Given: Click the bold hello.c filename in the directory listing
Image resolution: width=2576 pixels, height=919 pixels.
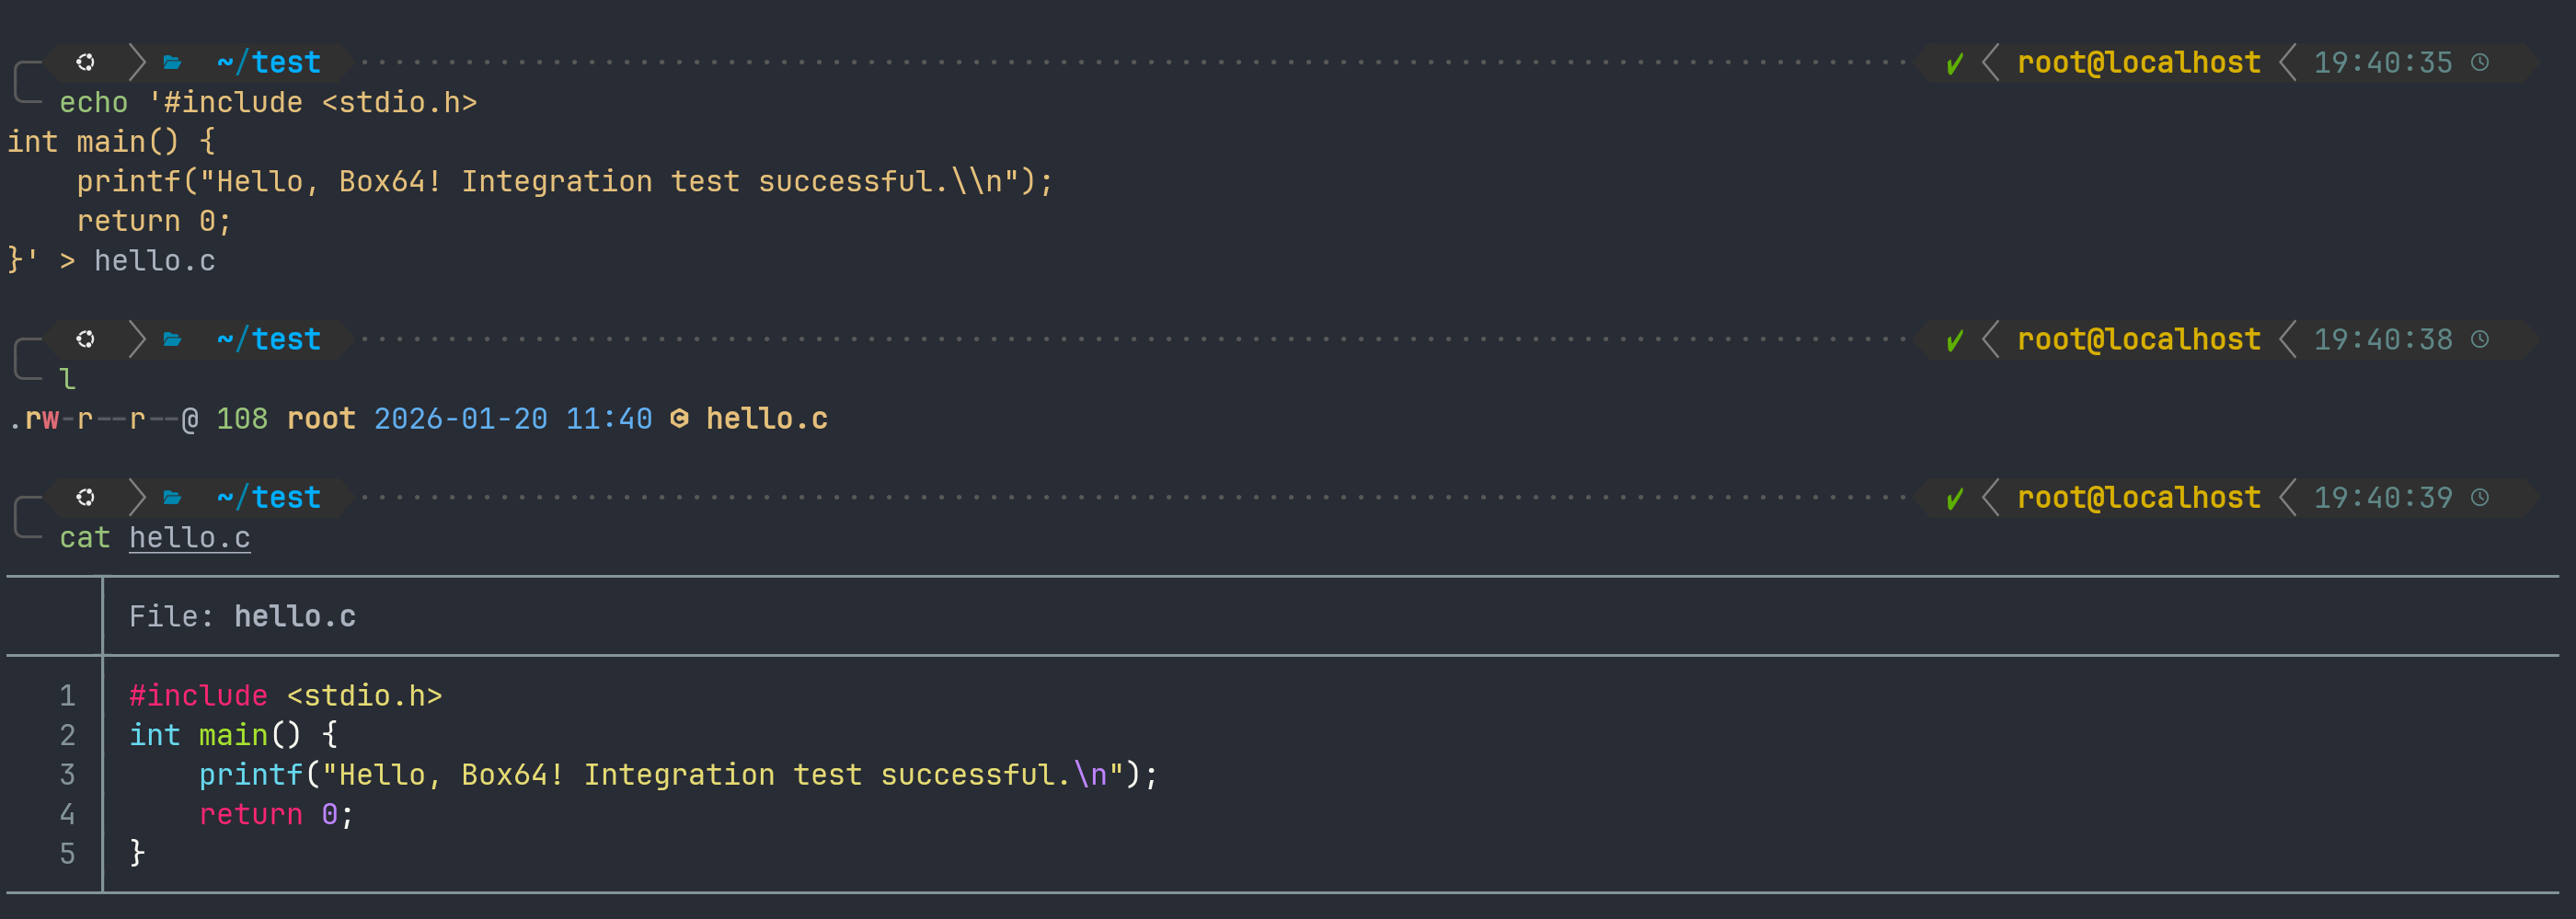Looking at the screenshot, I should point(767,419).
